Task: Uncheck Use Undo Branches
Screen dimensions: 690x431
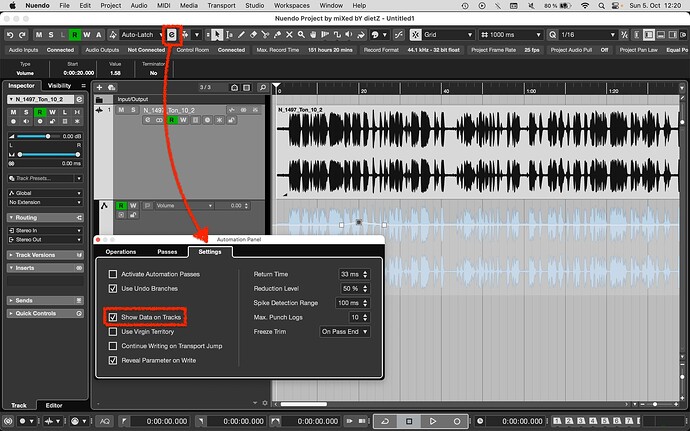Action: click(113, 289)
